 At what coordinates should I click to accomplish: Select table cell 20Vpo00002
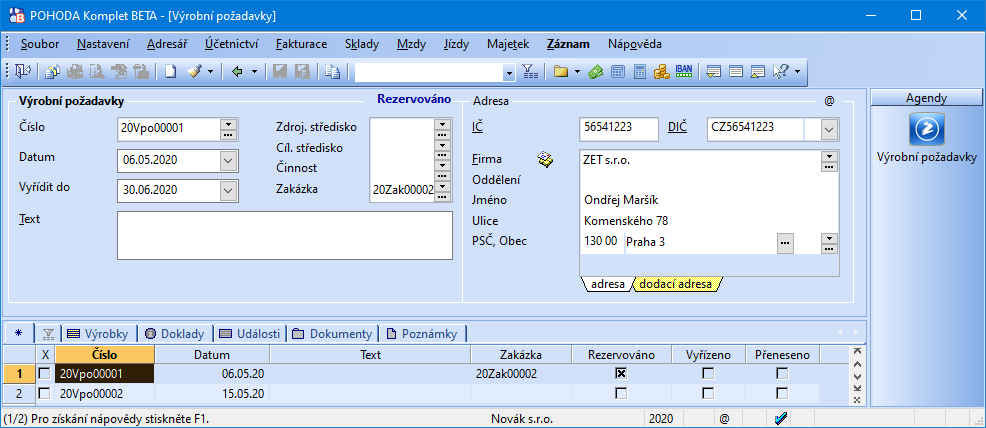click(x=104, y=393)
